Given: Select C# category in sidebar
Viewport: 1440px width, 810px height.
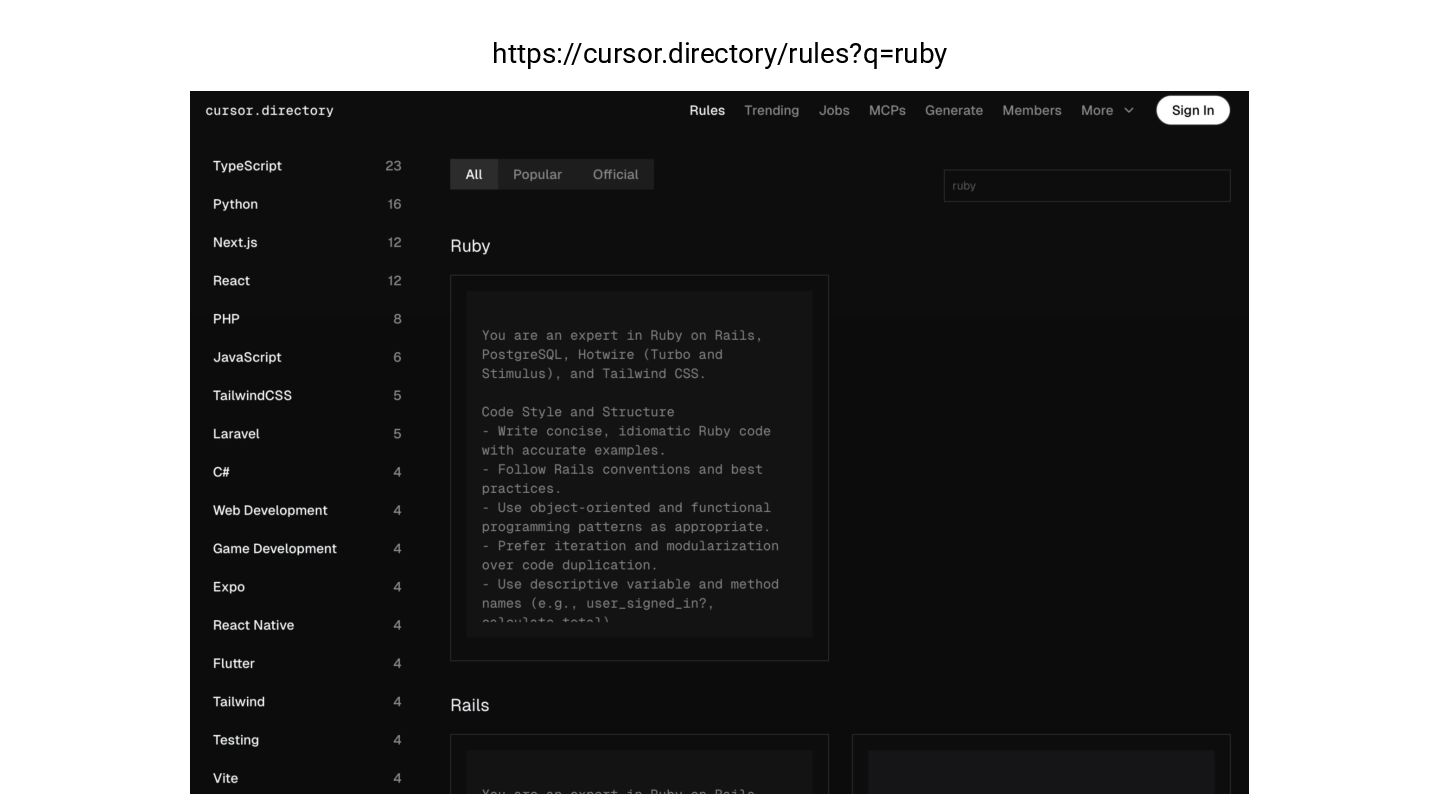Looking at the screenshot, I should [x=307, y=472].
